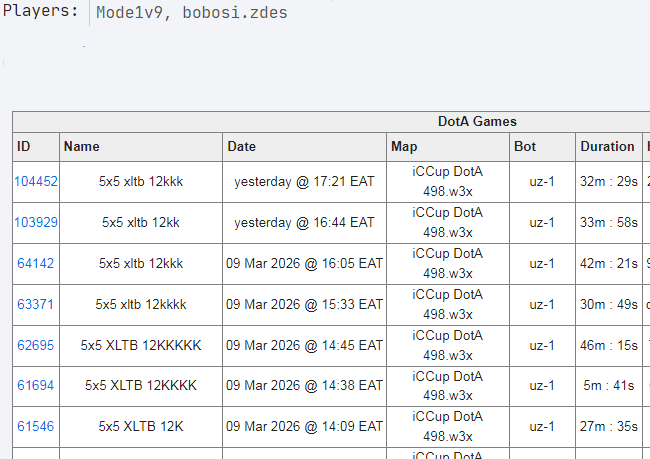
Task: Open game ID 61546 link
Action: (36, 426)
